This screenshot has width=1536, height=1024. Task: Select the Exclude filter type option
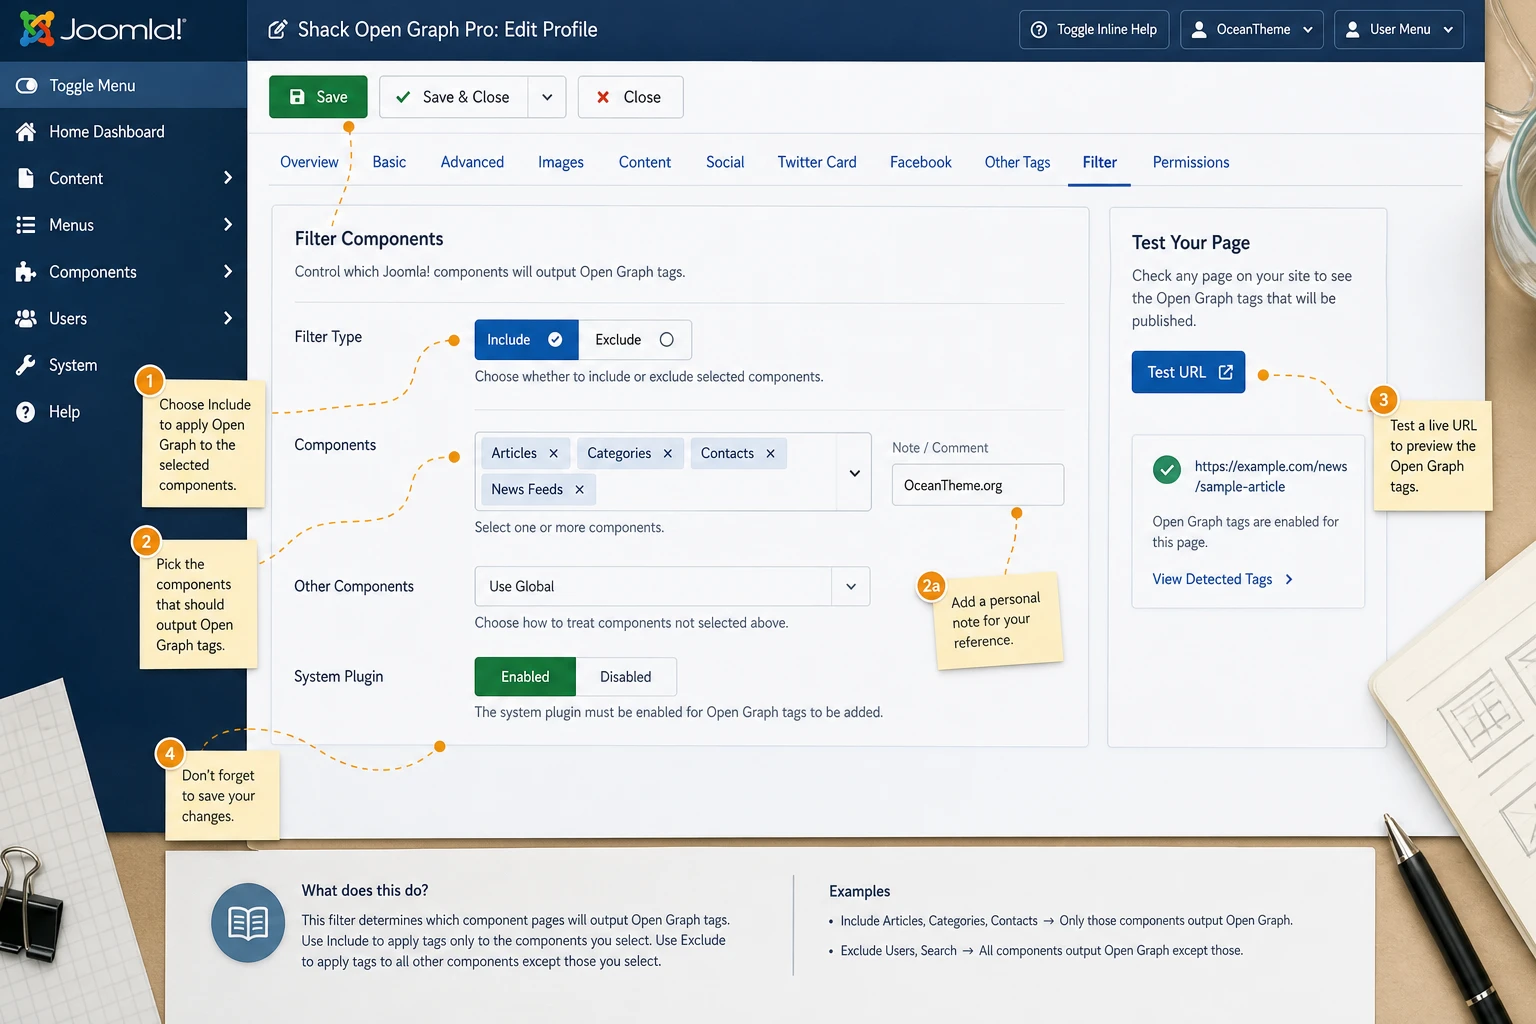pyautogui.click(x=634, y=340)
